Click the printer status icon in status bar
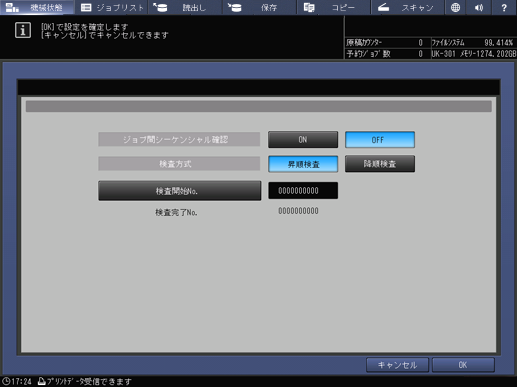 (x=42, y=381)
